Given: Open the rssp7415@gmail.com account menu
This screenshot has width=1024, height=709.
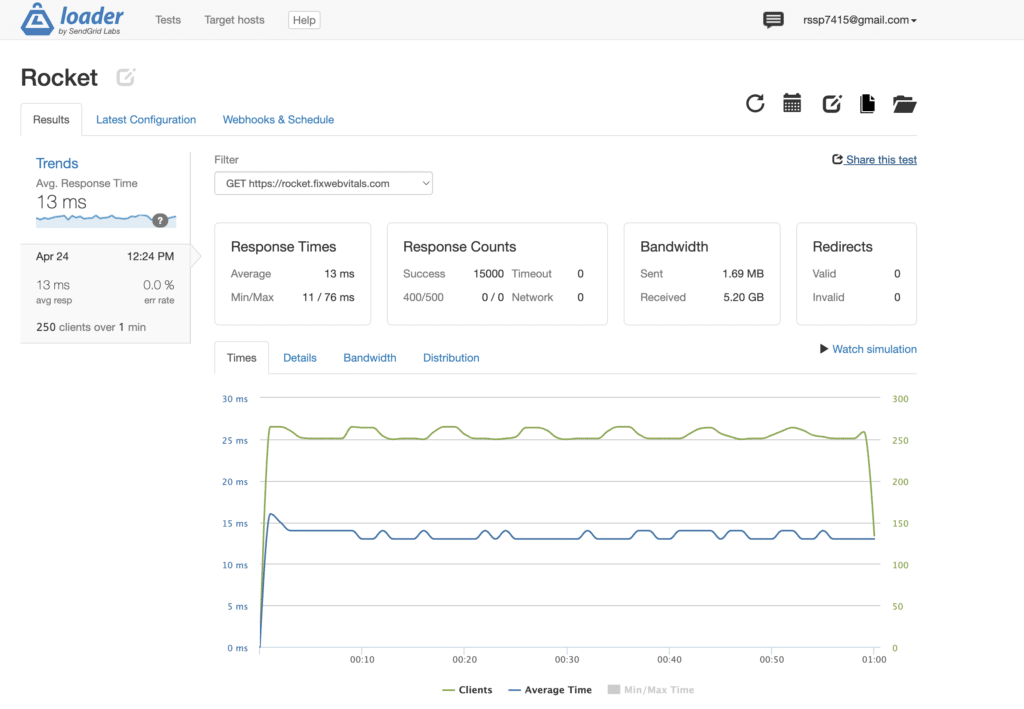Looking at the screenshot, I should click(x=859, y=20).
